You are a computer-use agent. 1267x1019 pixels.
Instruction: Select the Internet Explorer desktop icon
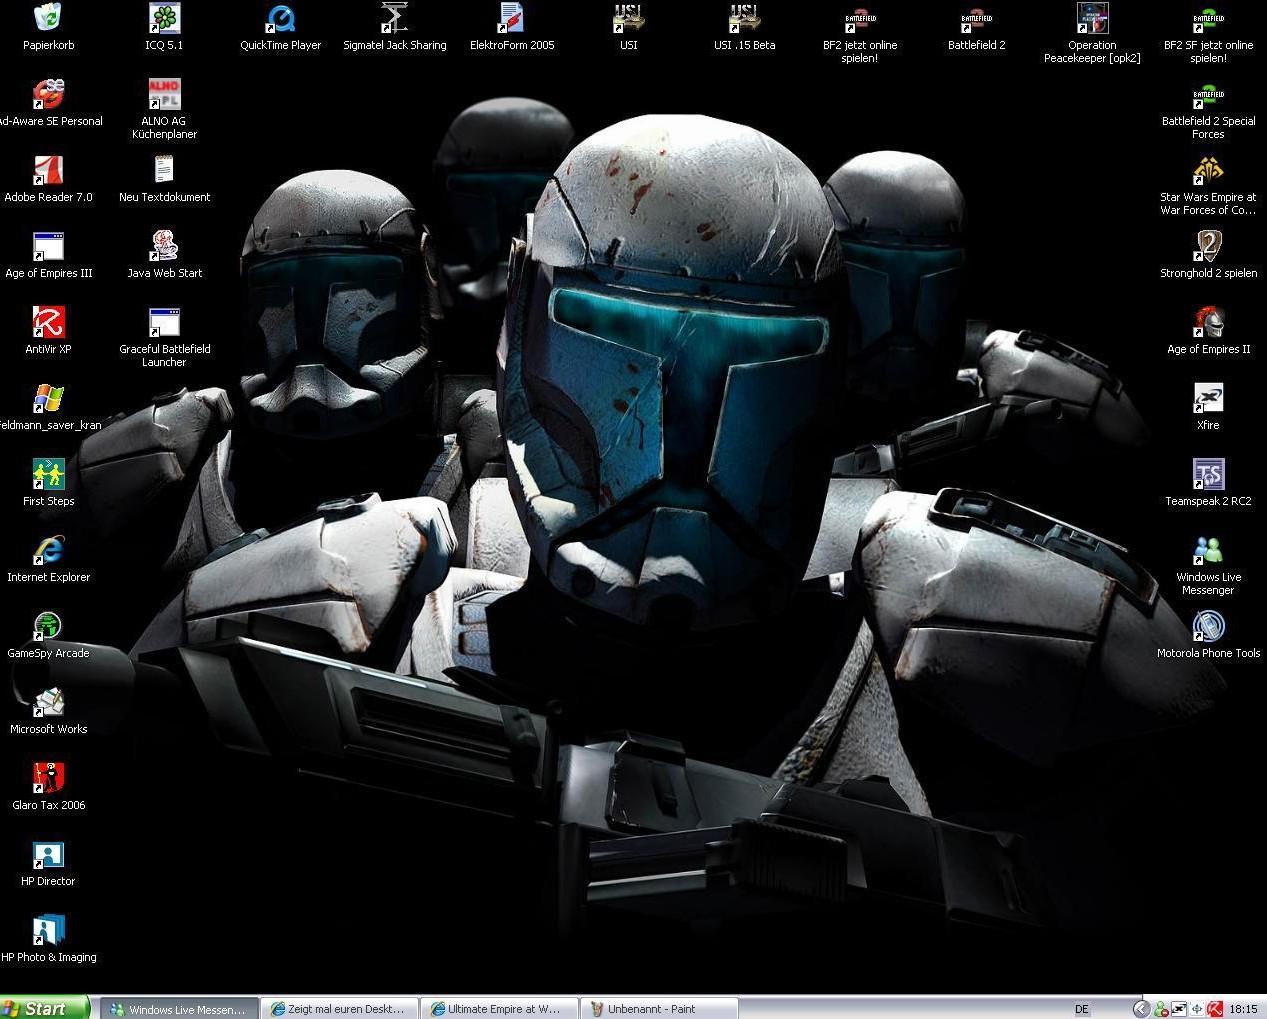[x=48, y=550]
